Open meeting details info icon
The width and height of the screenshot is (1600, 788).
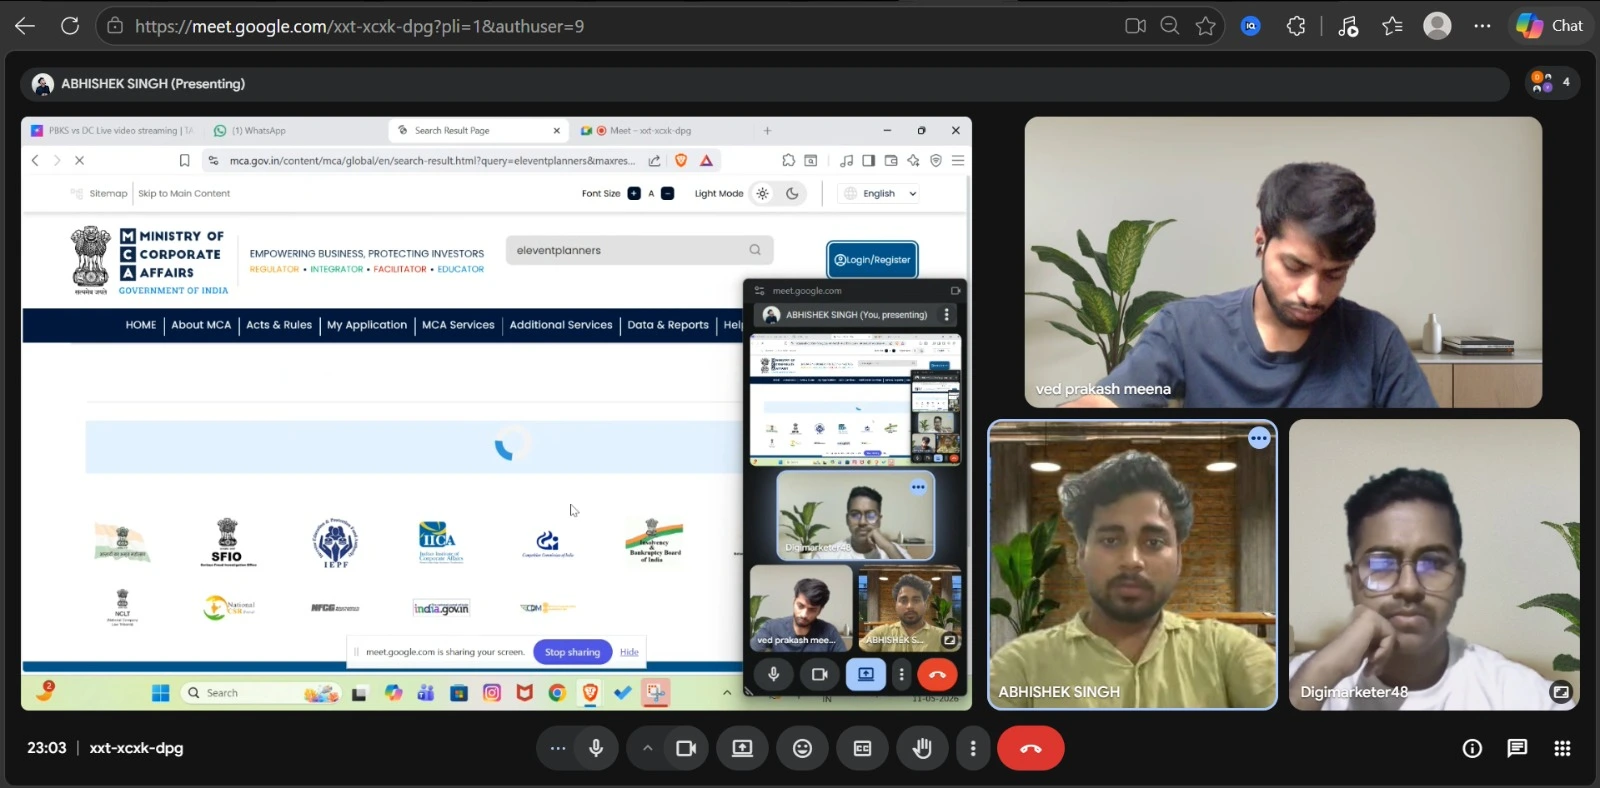click(x=1472, y=748)
